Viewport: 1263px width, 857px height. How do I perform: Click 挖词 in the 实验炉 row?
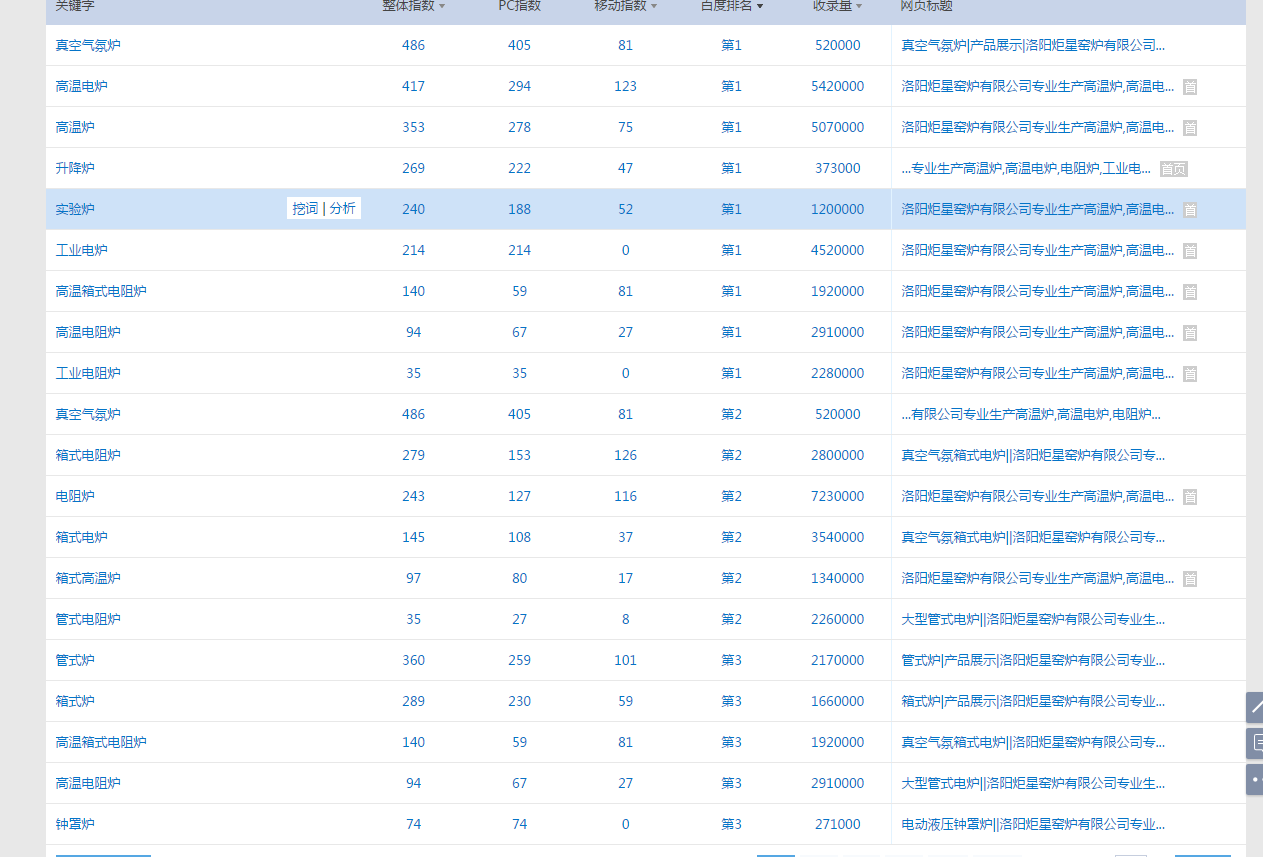coord(305,208)
